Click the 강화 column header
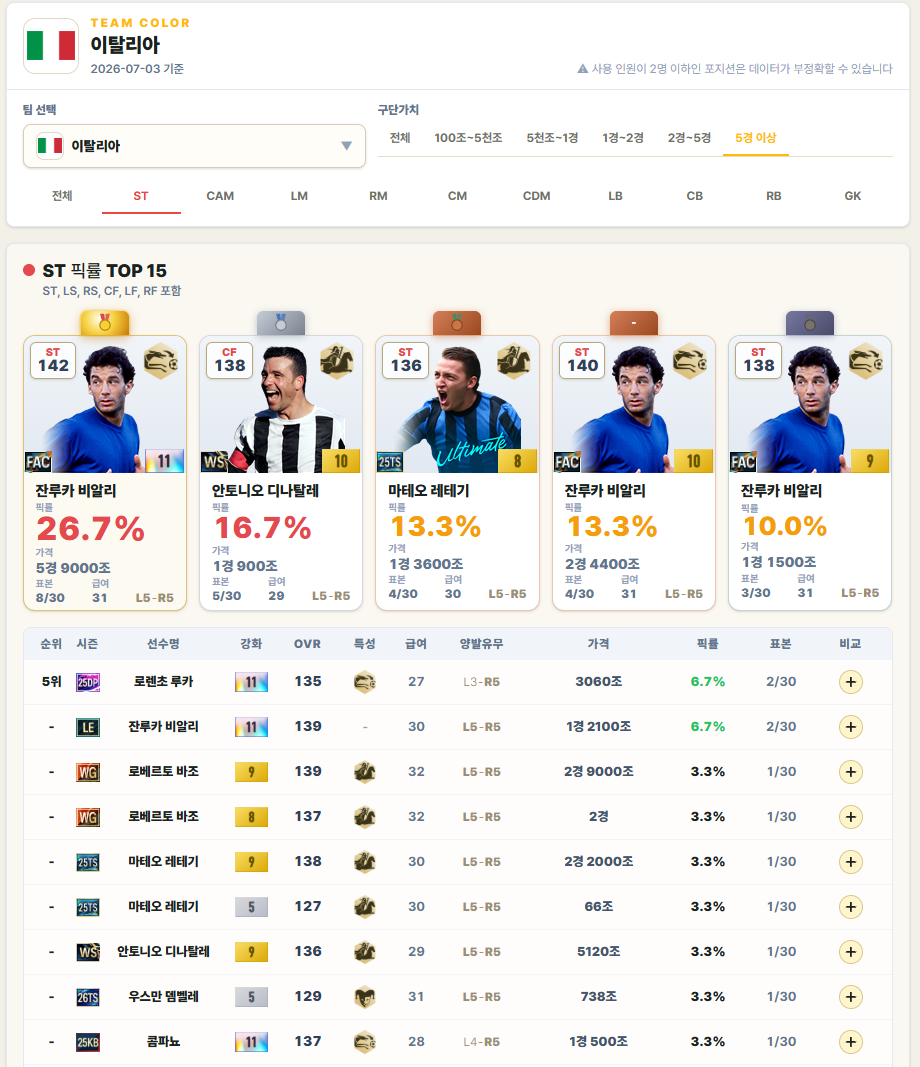 tap(251, 644)
